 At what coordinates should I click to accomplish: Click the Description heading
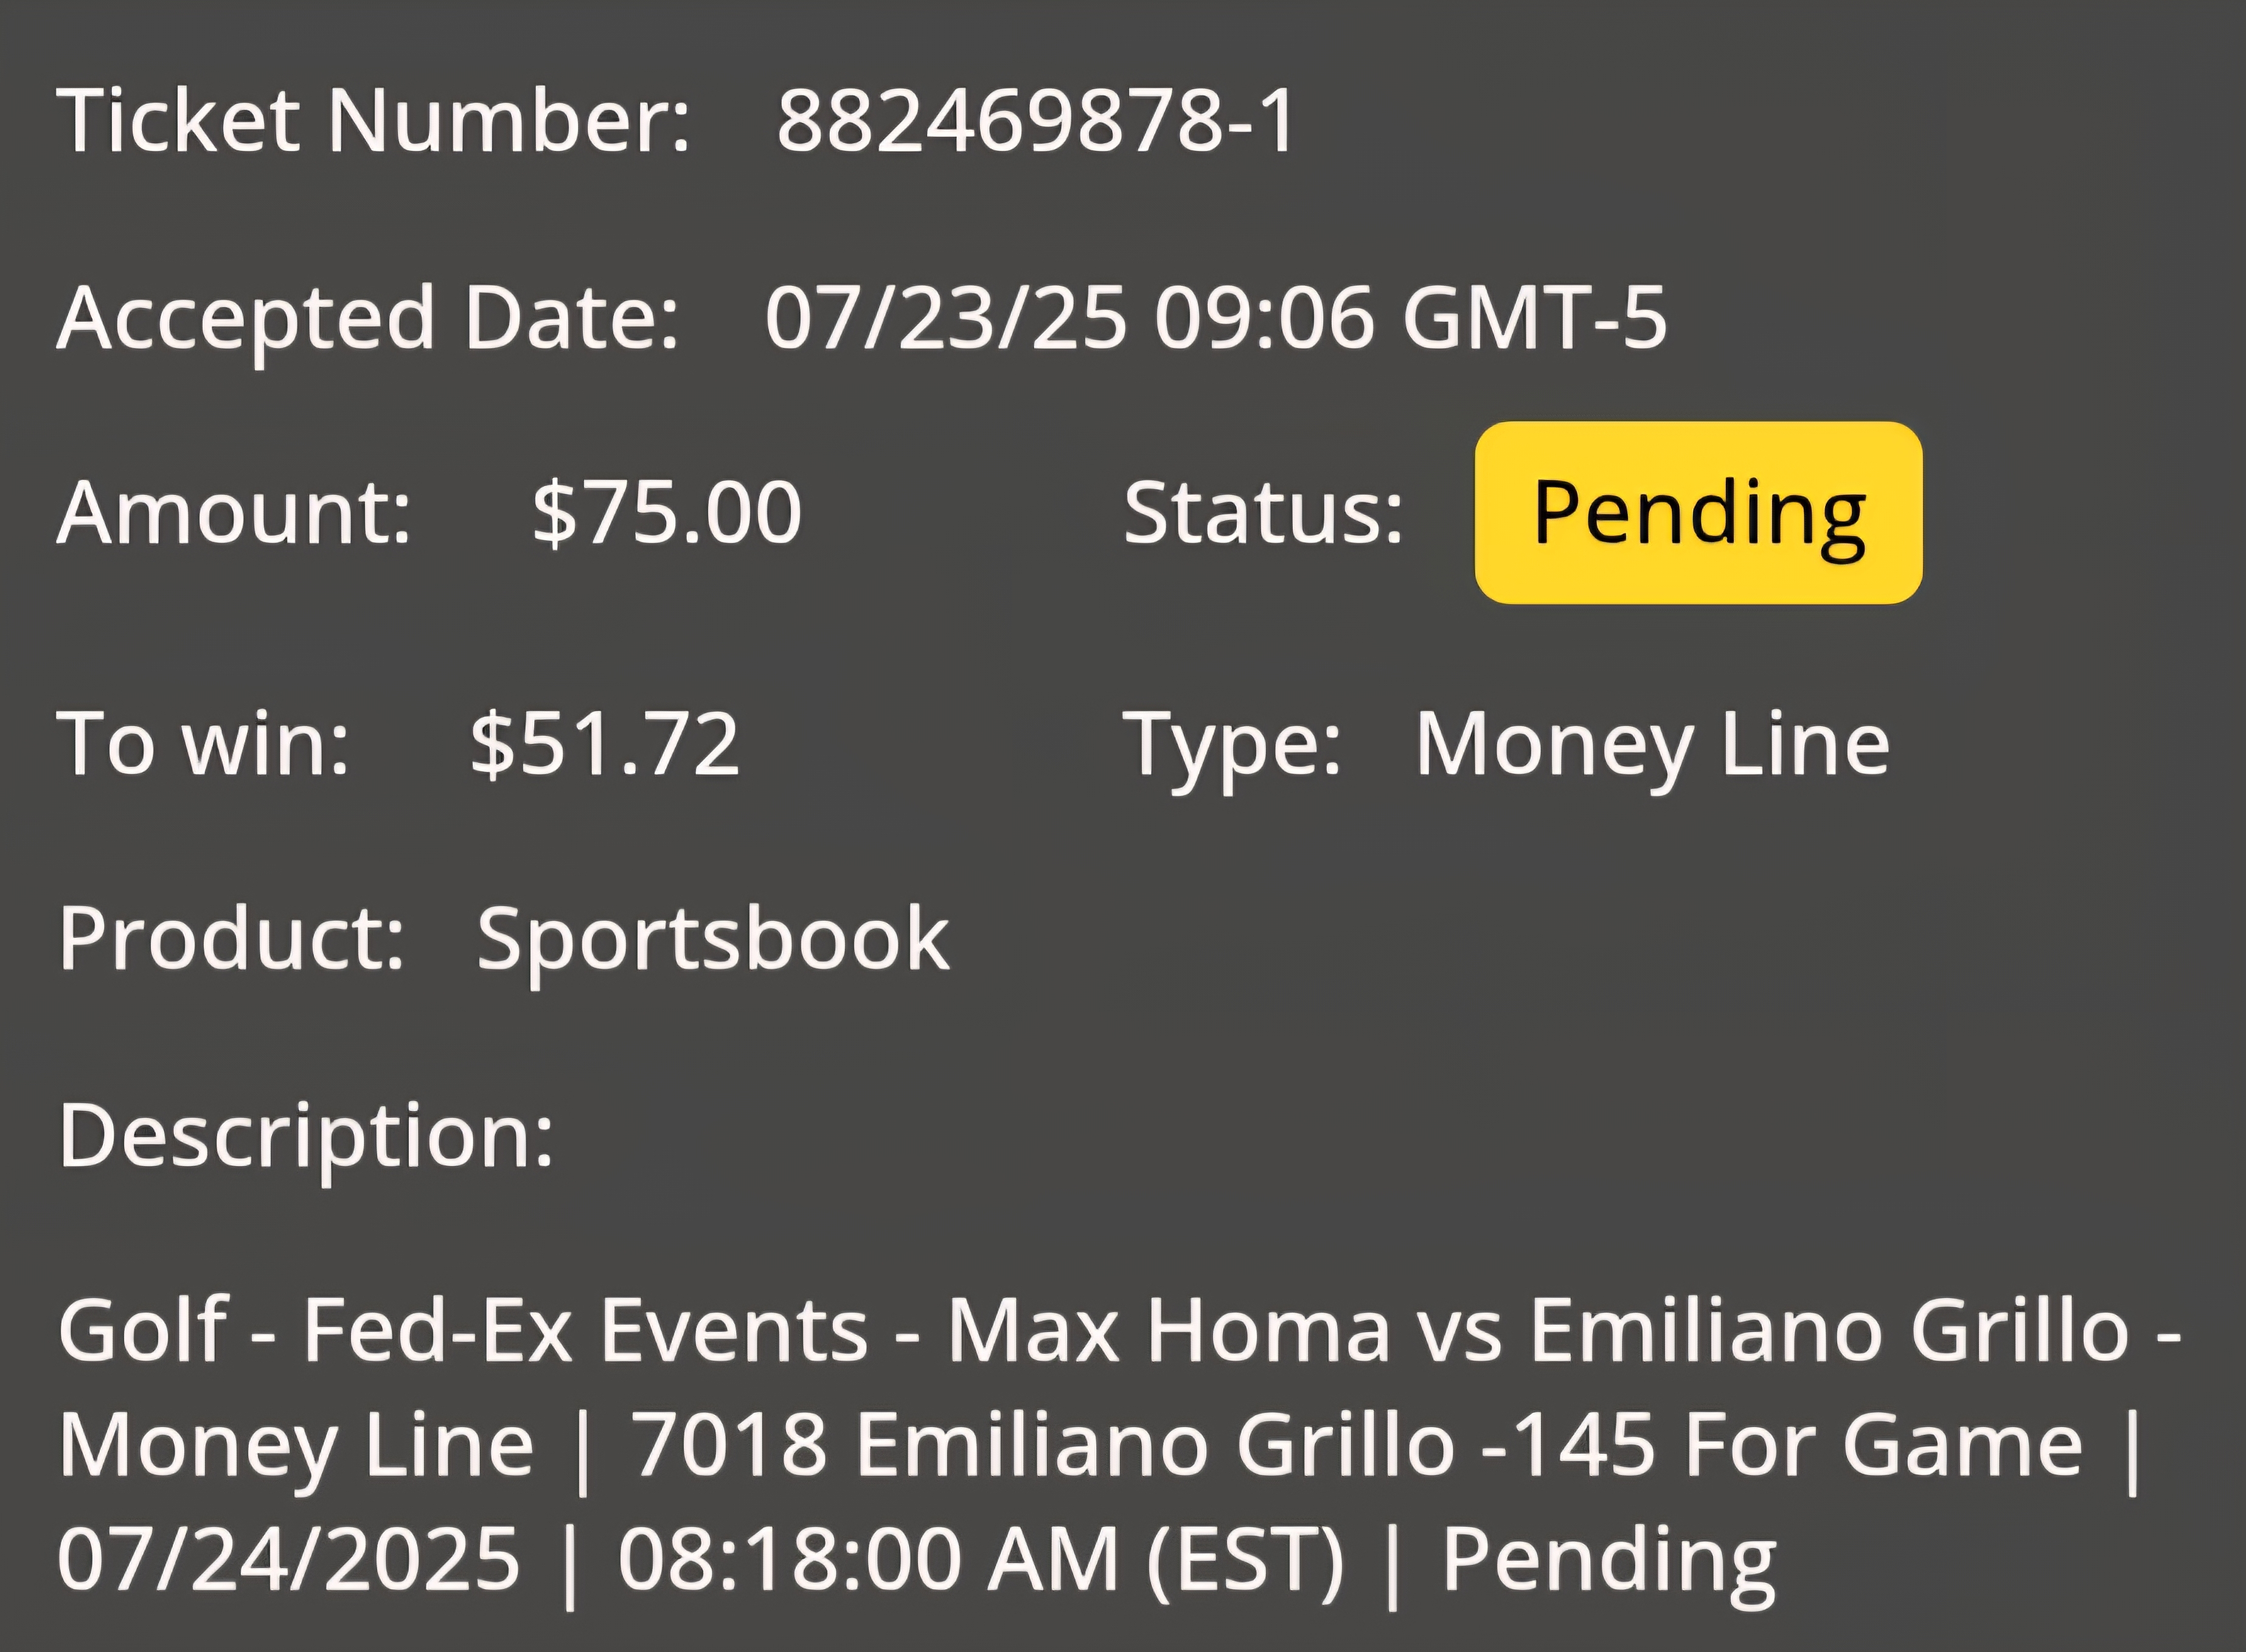click(x=306, y=1136)
